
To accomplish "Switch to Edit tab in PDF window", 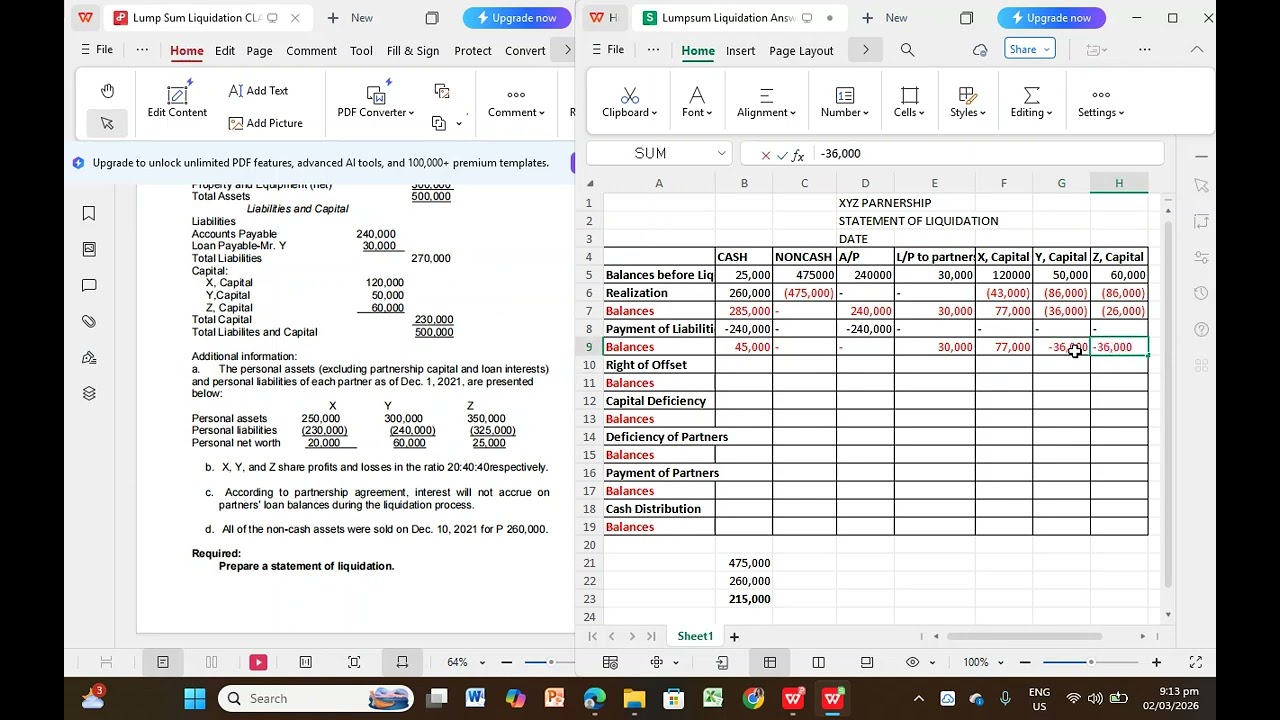I will 225,51.
